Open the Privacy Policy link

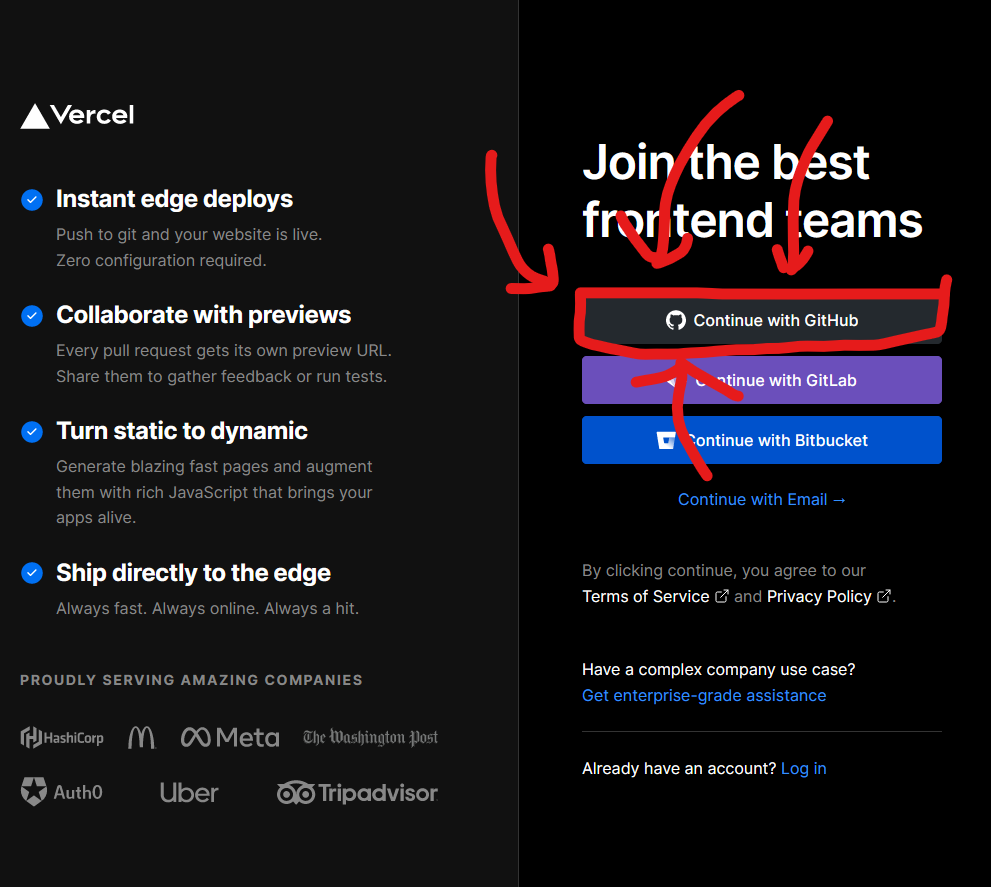coord(819,596)
